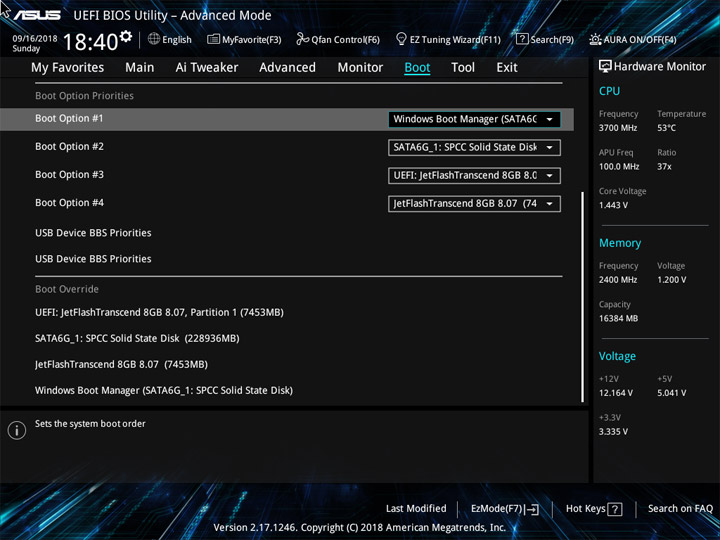
Task: Click Boot Override heading
Action: [67, 289]
